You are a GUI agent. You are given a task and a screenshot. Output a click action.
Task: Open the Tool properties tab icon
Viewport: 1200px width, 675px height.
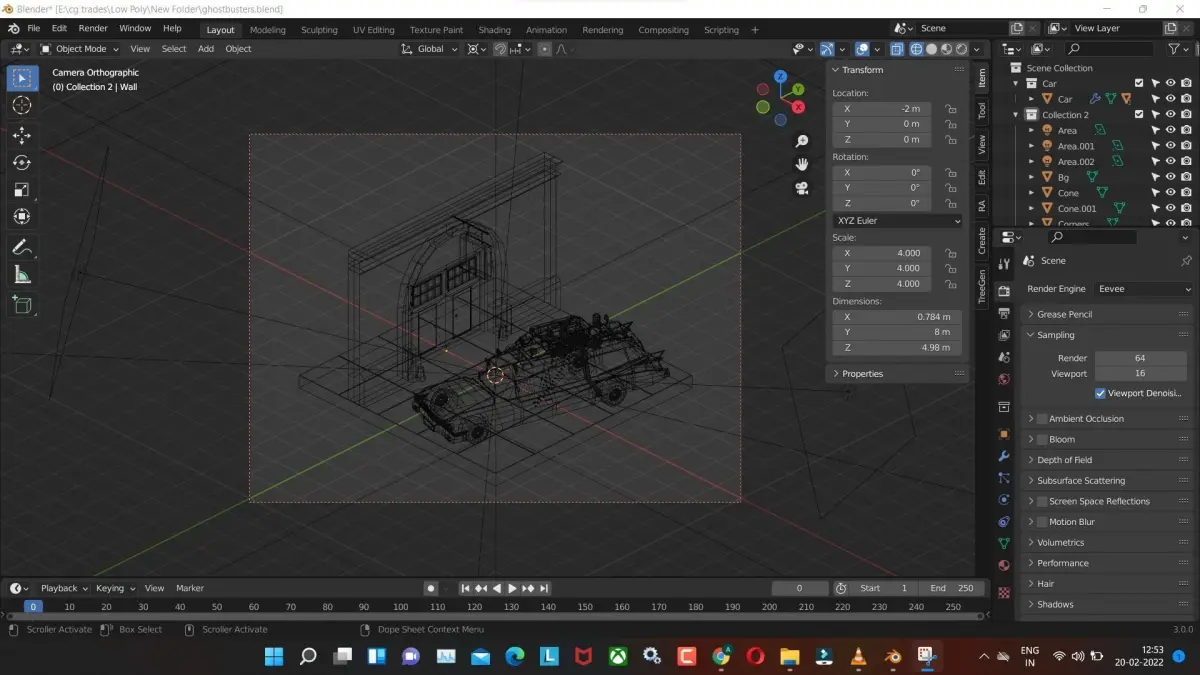point(1004,263)
